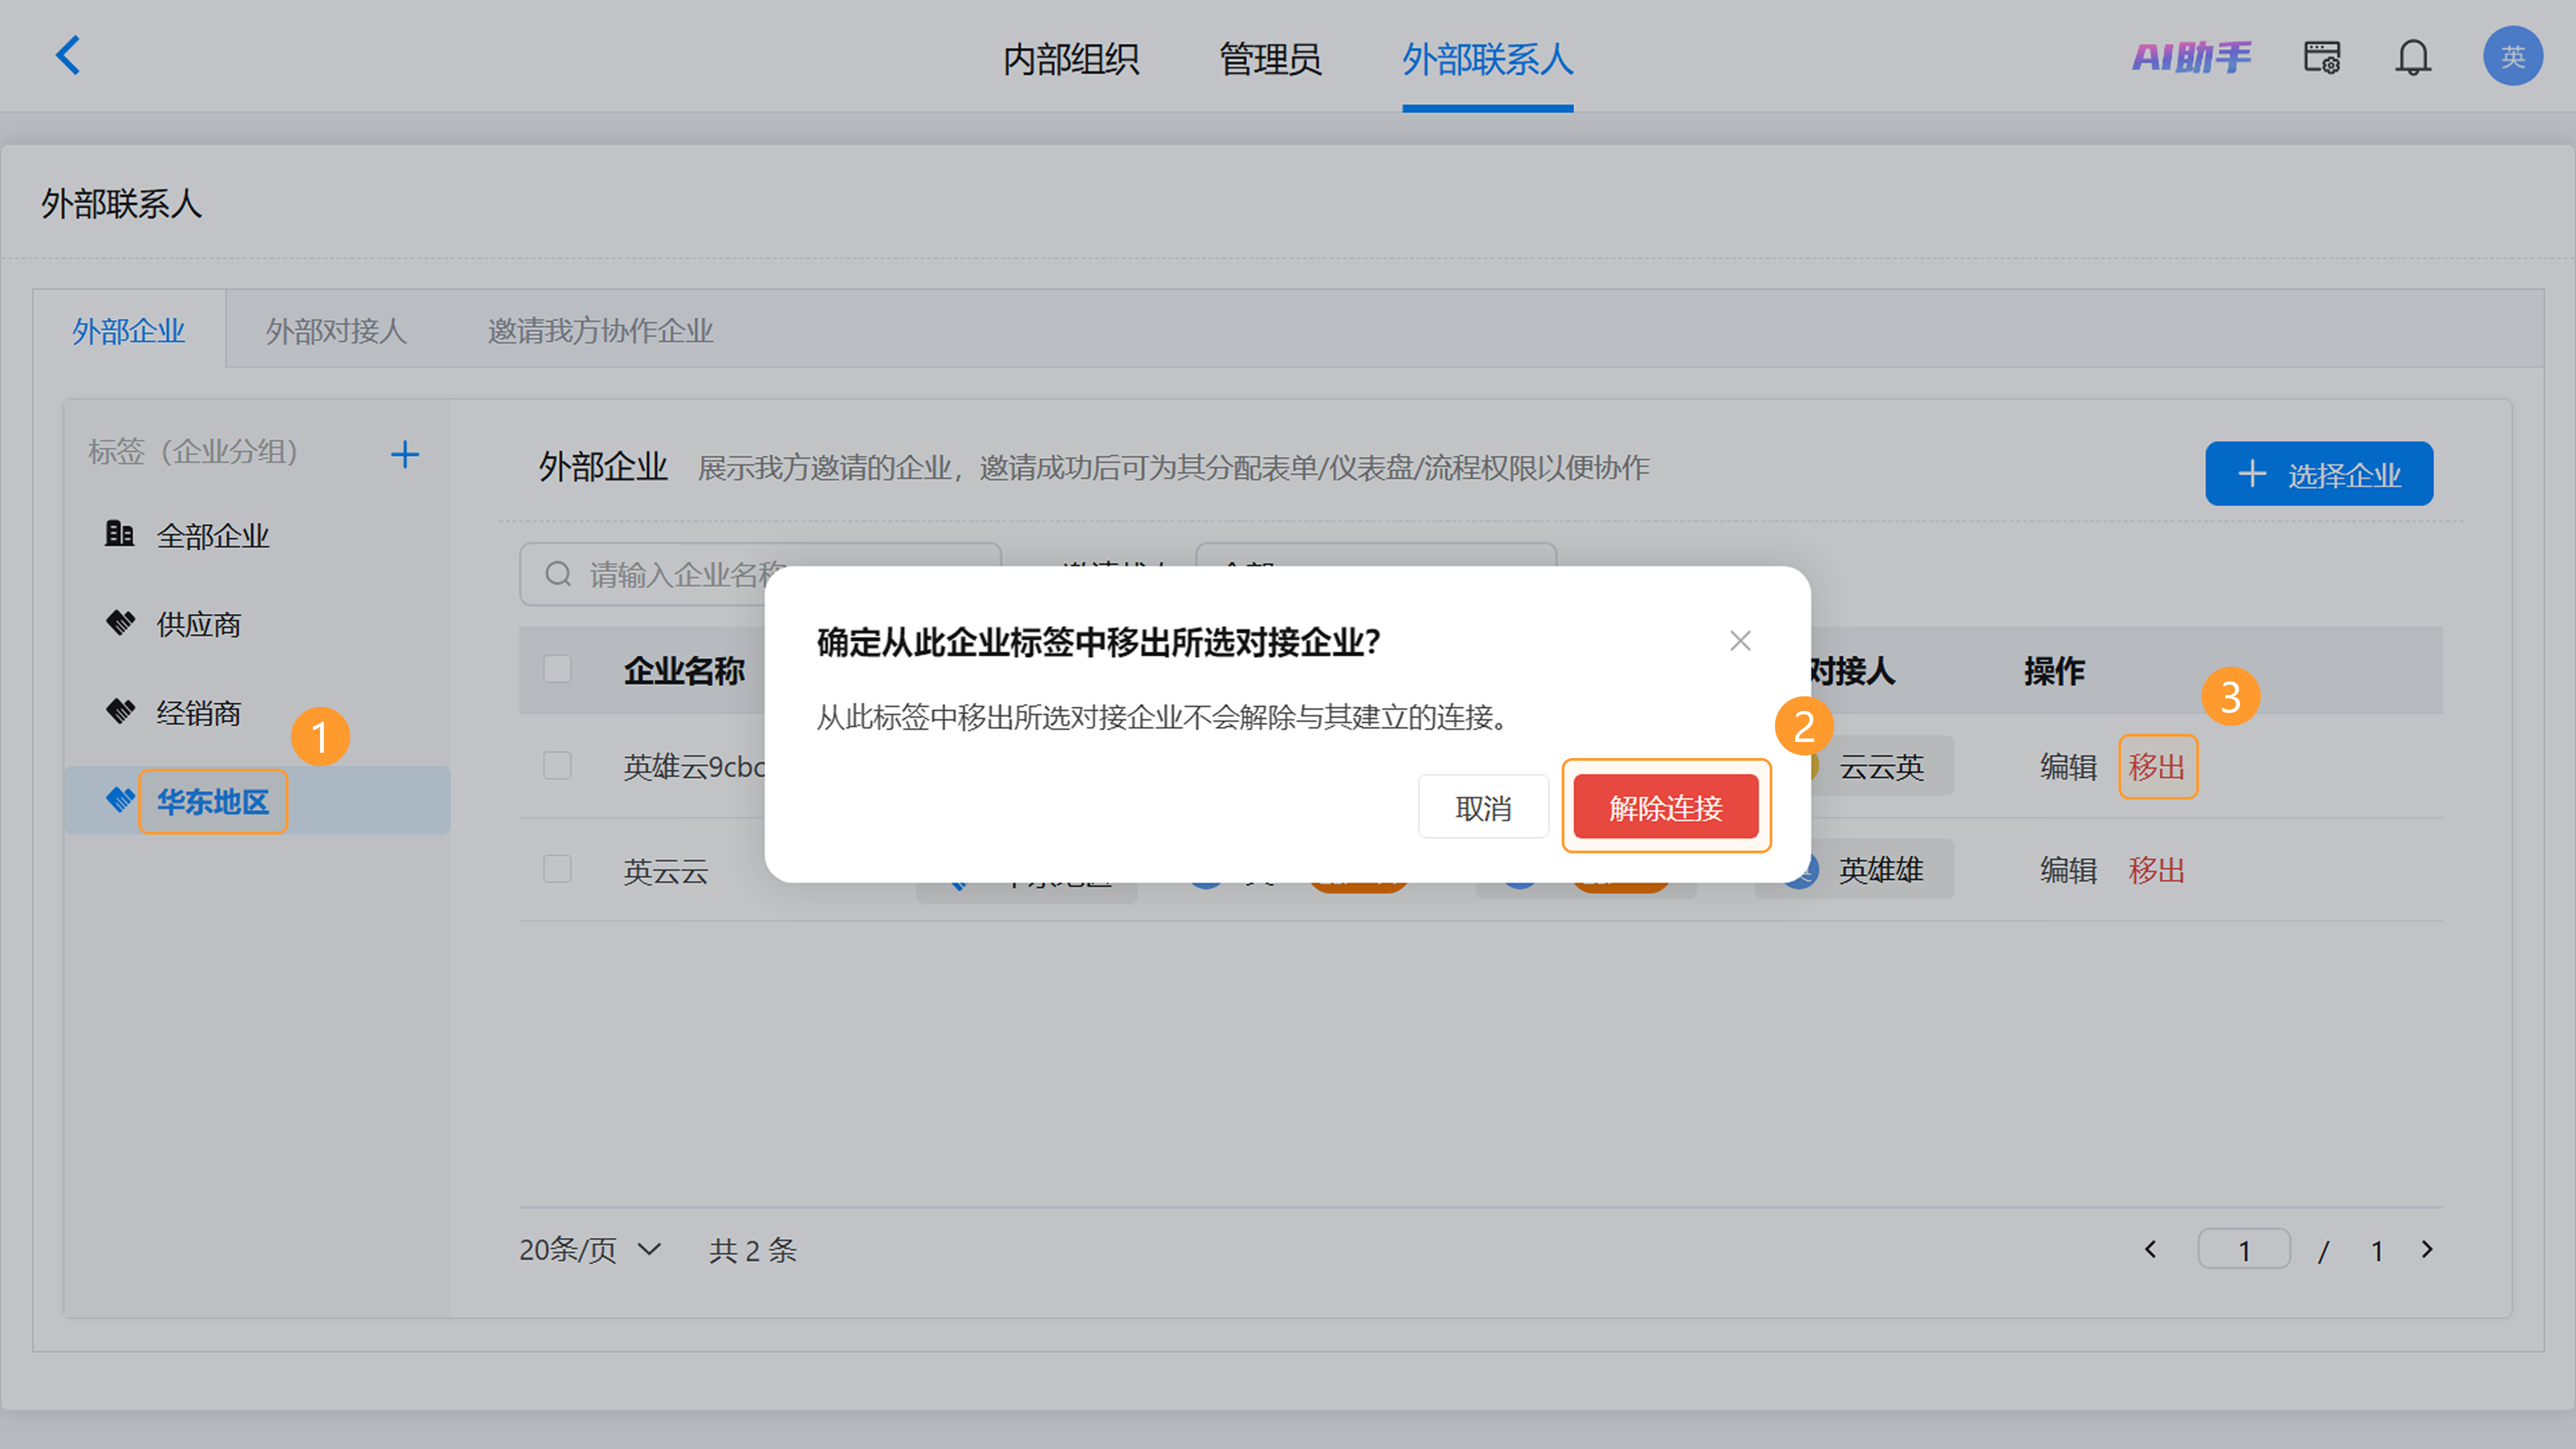Select 全部企业 in the tag list
Image resolution: width=2576 pixels, height=1449 pixels.
(x=256, y=535)
